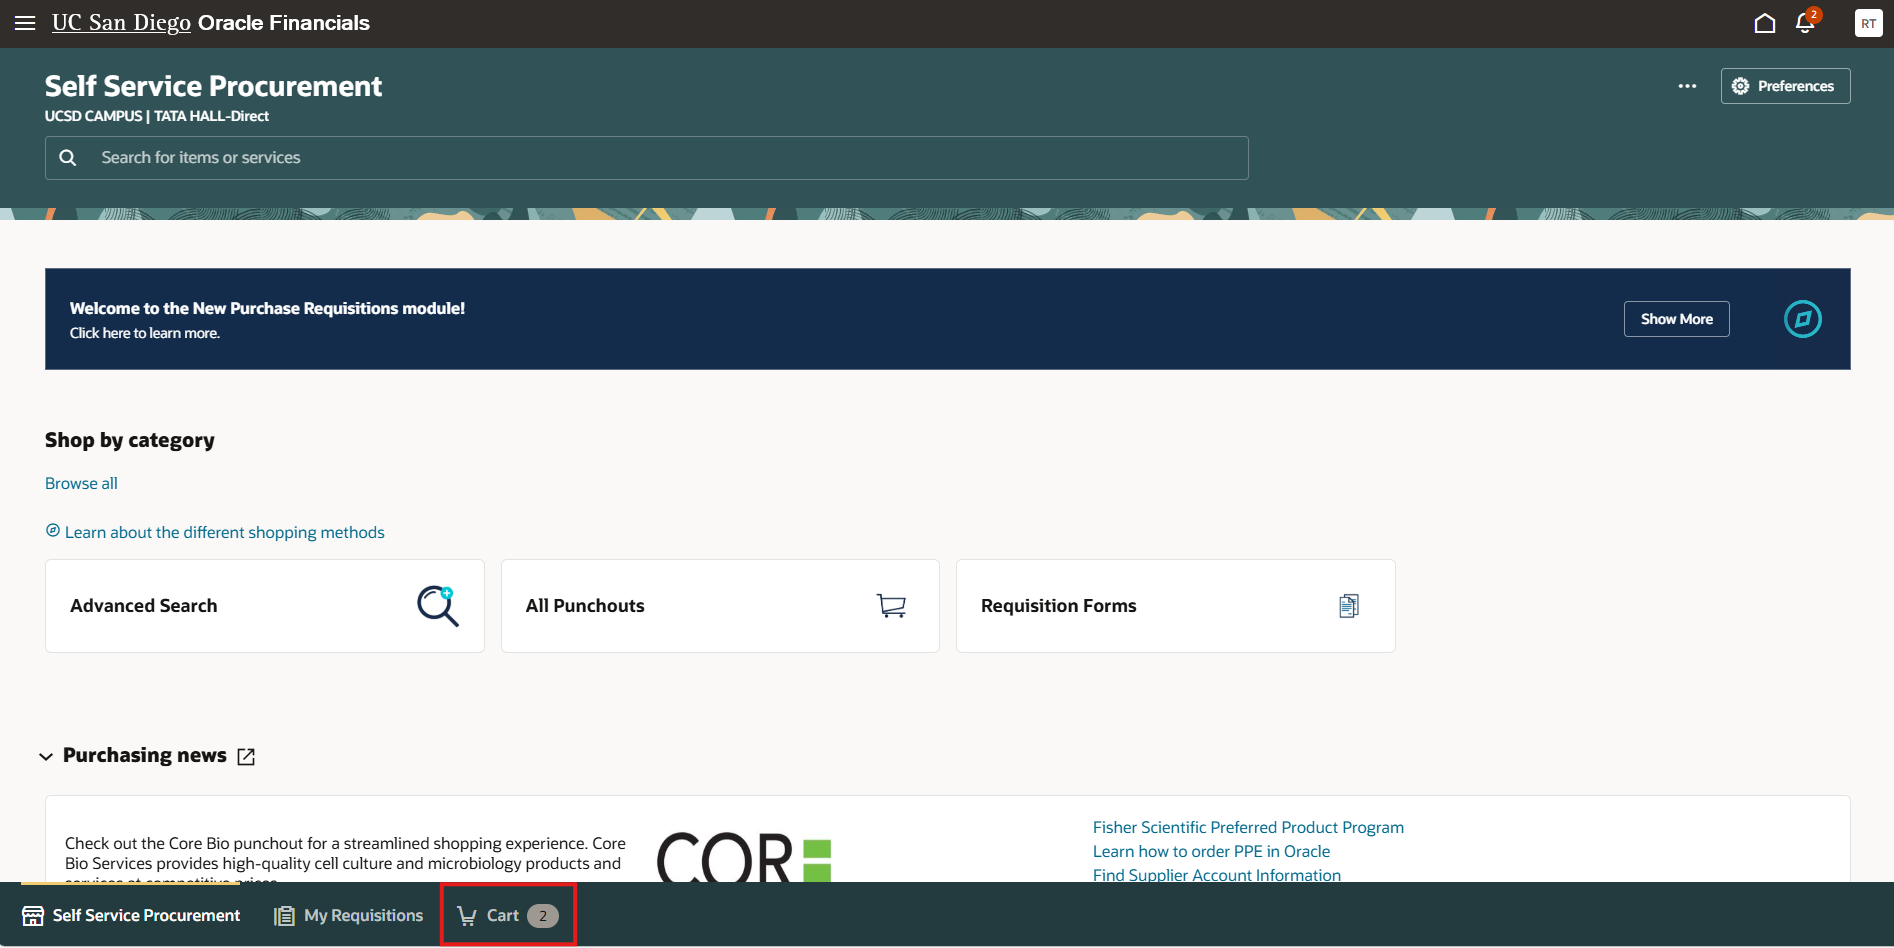Image resolution: width=1894 pixels, height=948 pixels.
Task: Open Find Supplier Account Information link
Action: point(1216,875)
